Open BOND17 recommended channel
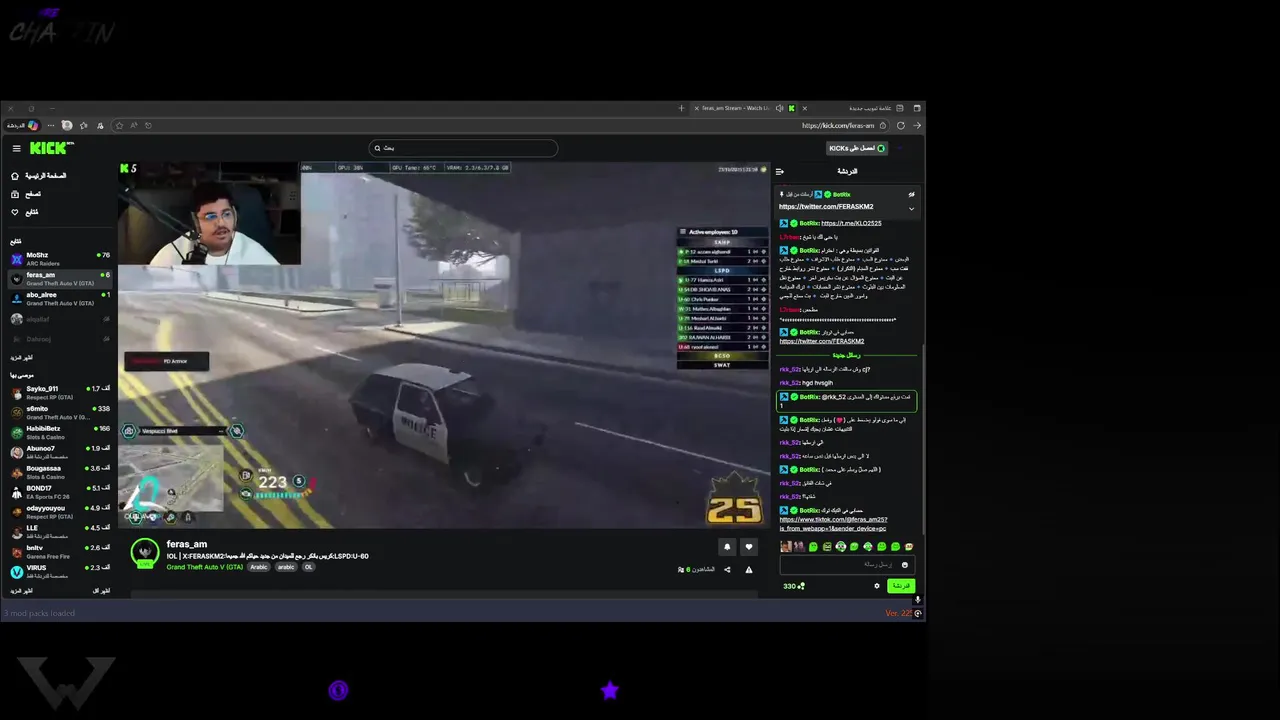1280x720 pixels. coord(60,491)
